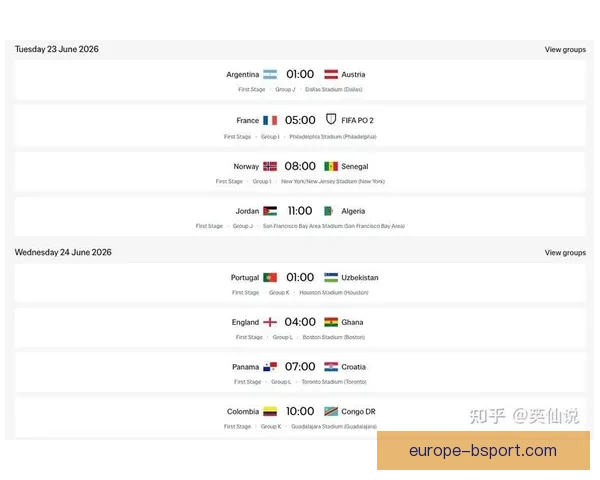Open the Argentina vs Austria 01:00 match
Image resolution: width=600 pixels, height=480 pixels.
pos(300,74)
